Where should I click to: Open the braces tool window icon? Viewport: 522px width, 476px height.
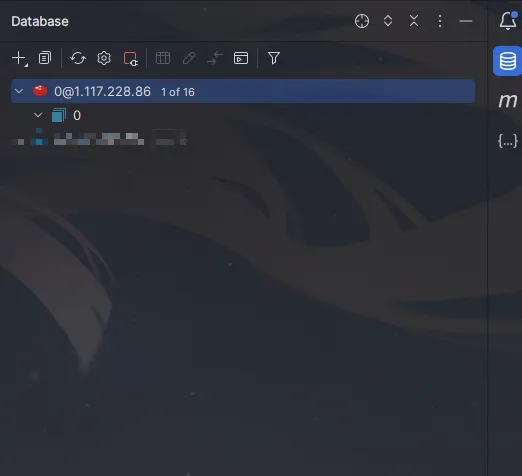[508, 140]
